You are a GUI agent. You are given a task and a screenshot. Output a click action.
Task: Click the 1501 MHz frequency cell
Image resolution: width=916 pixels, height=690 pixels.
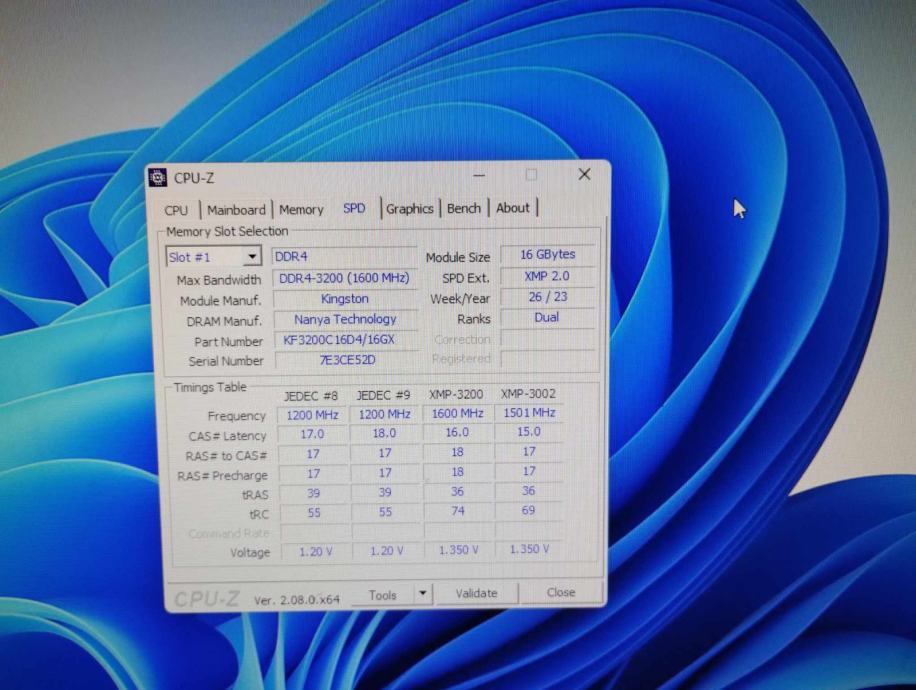(529, 412)
